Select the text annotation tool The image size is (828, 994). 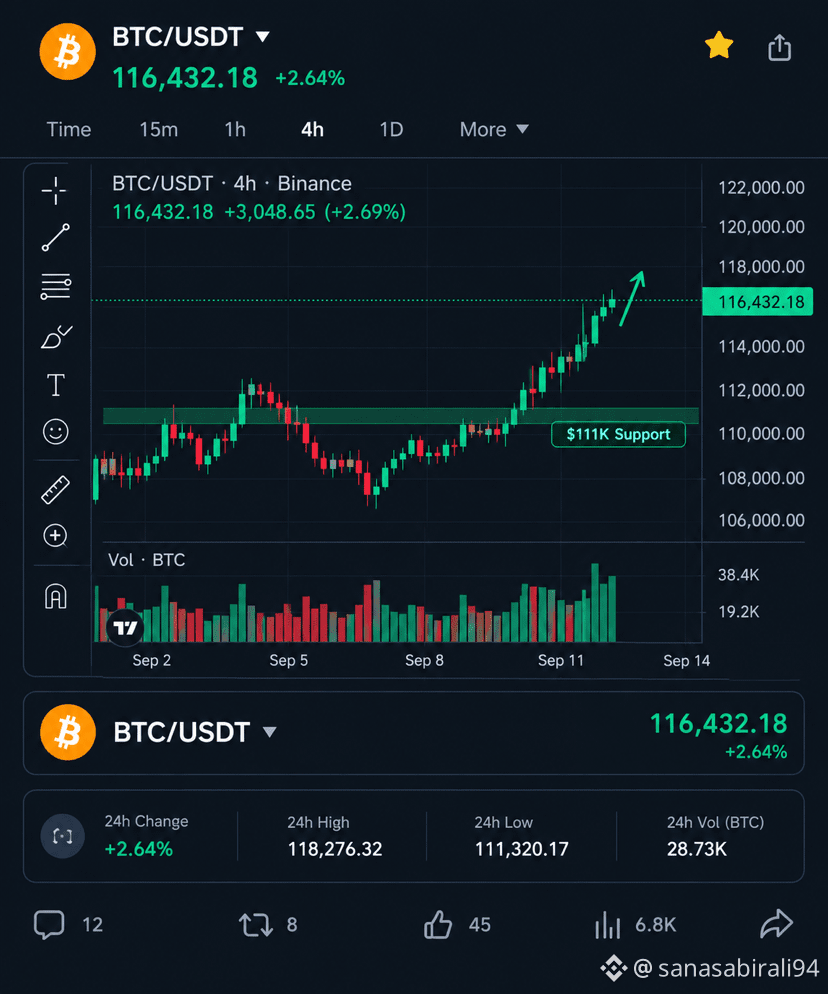click(56, 385)
